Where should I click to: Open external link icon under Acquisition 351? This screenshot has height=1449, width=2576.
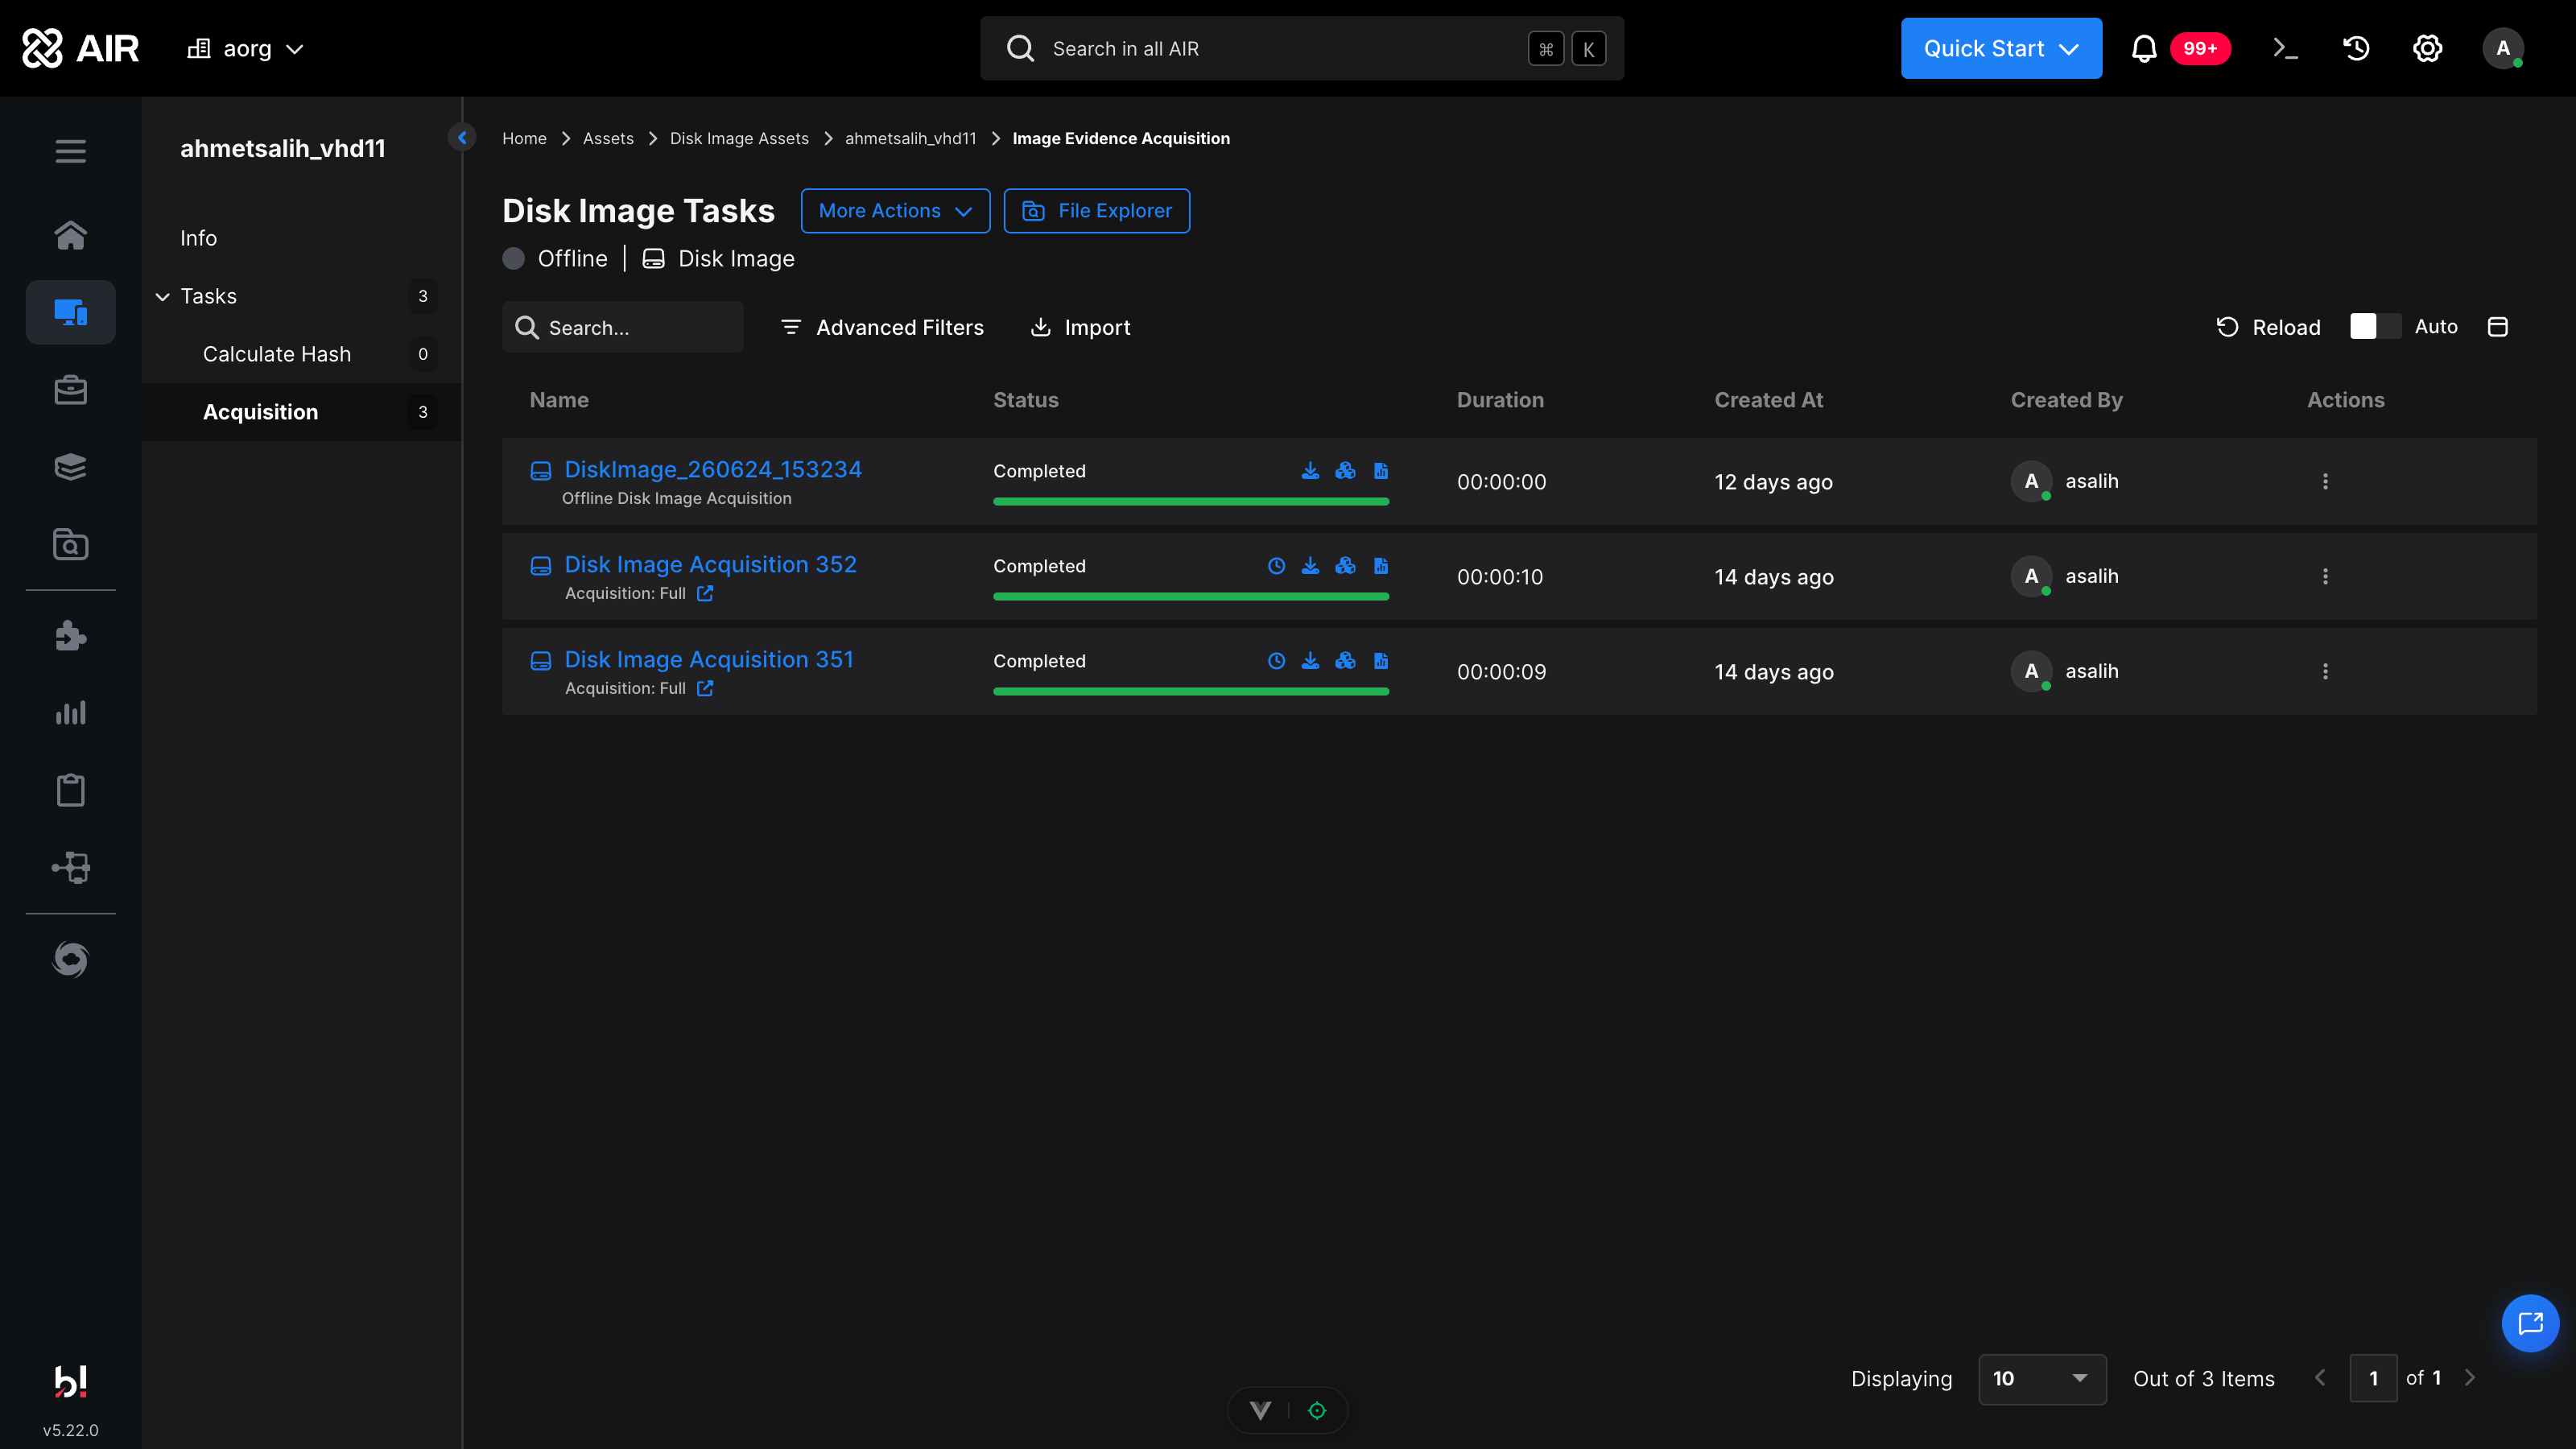point(705,689)
